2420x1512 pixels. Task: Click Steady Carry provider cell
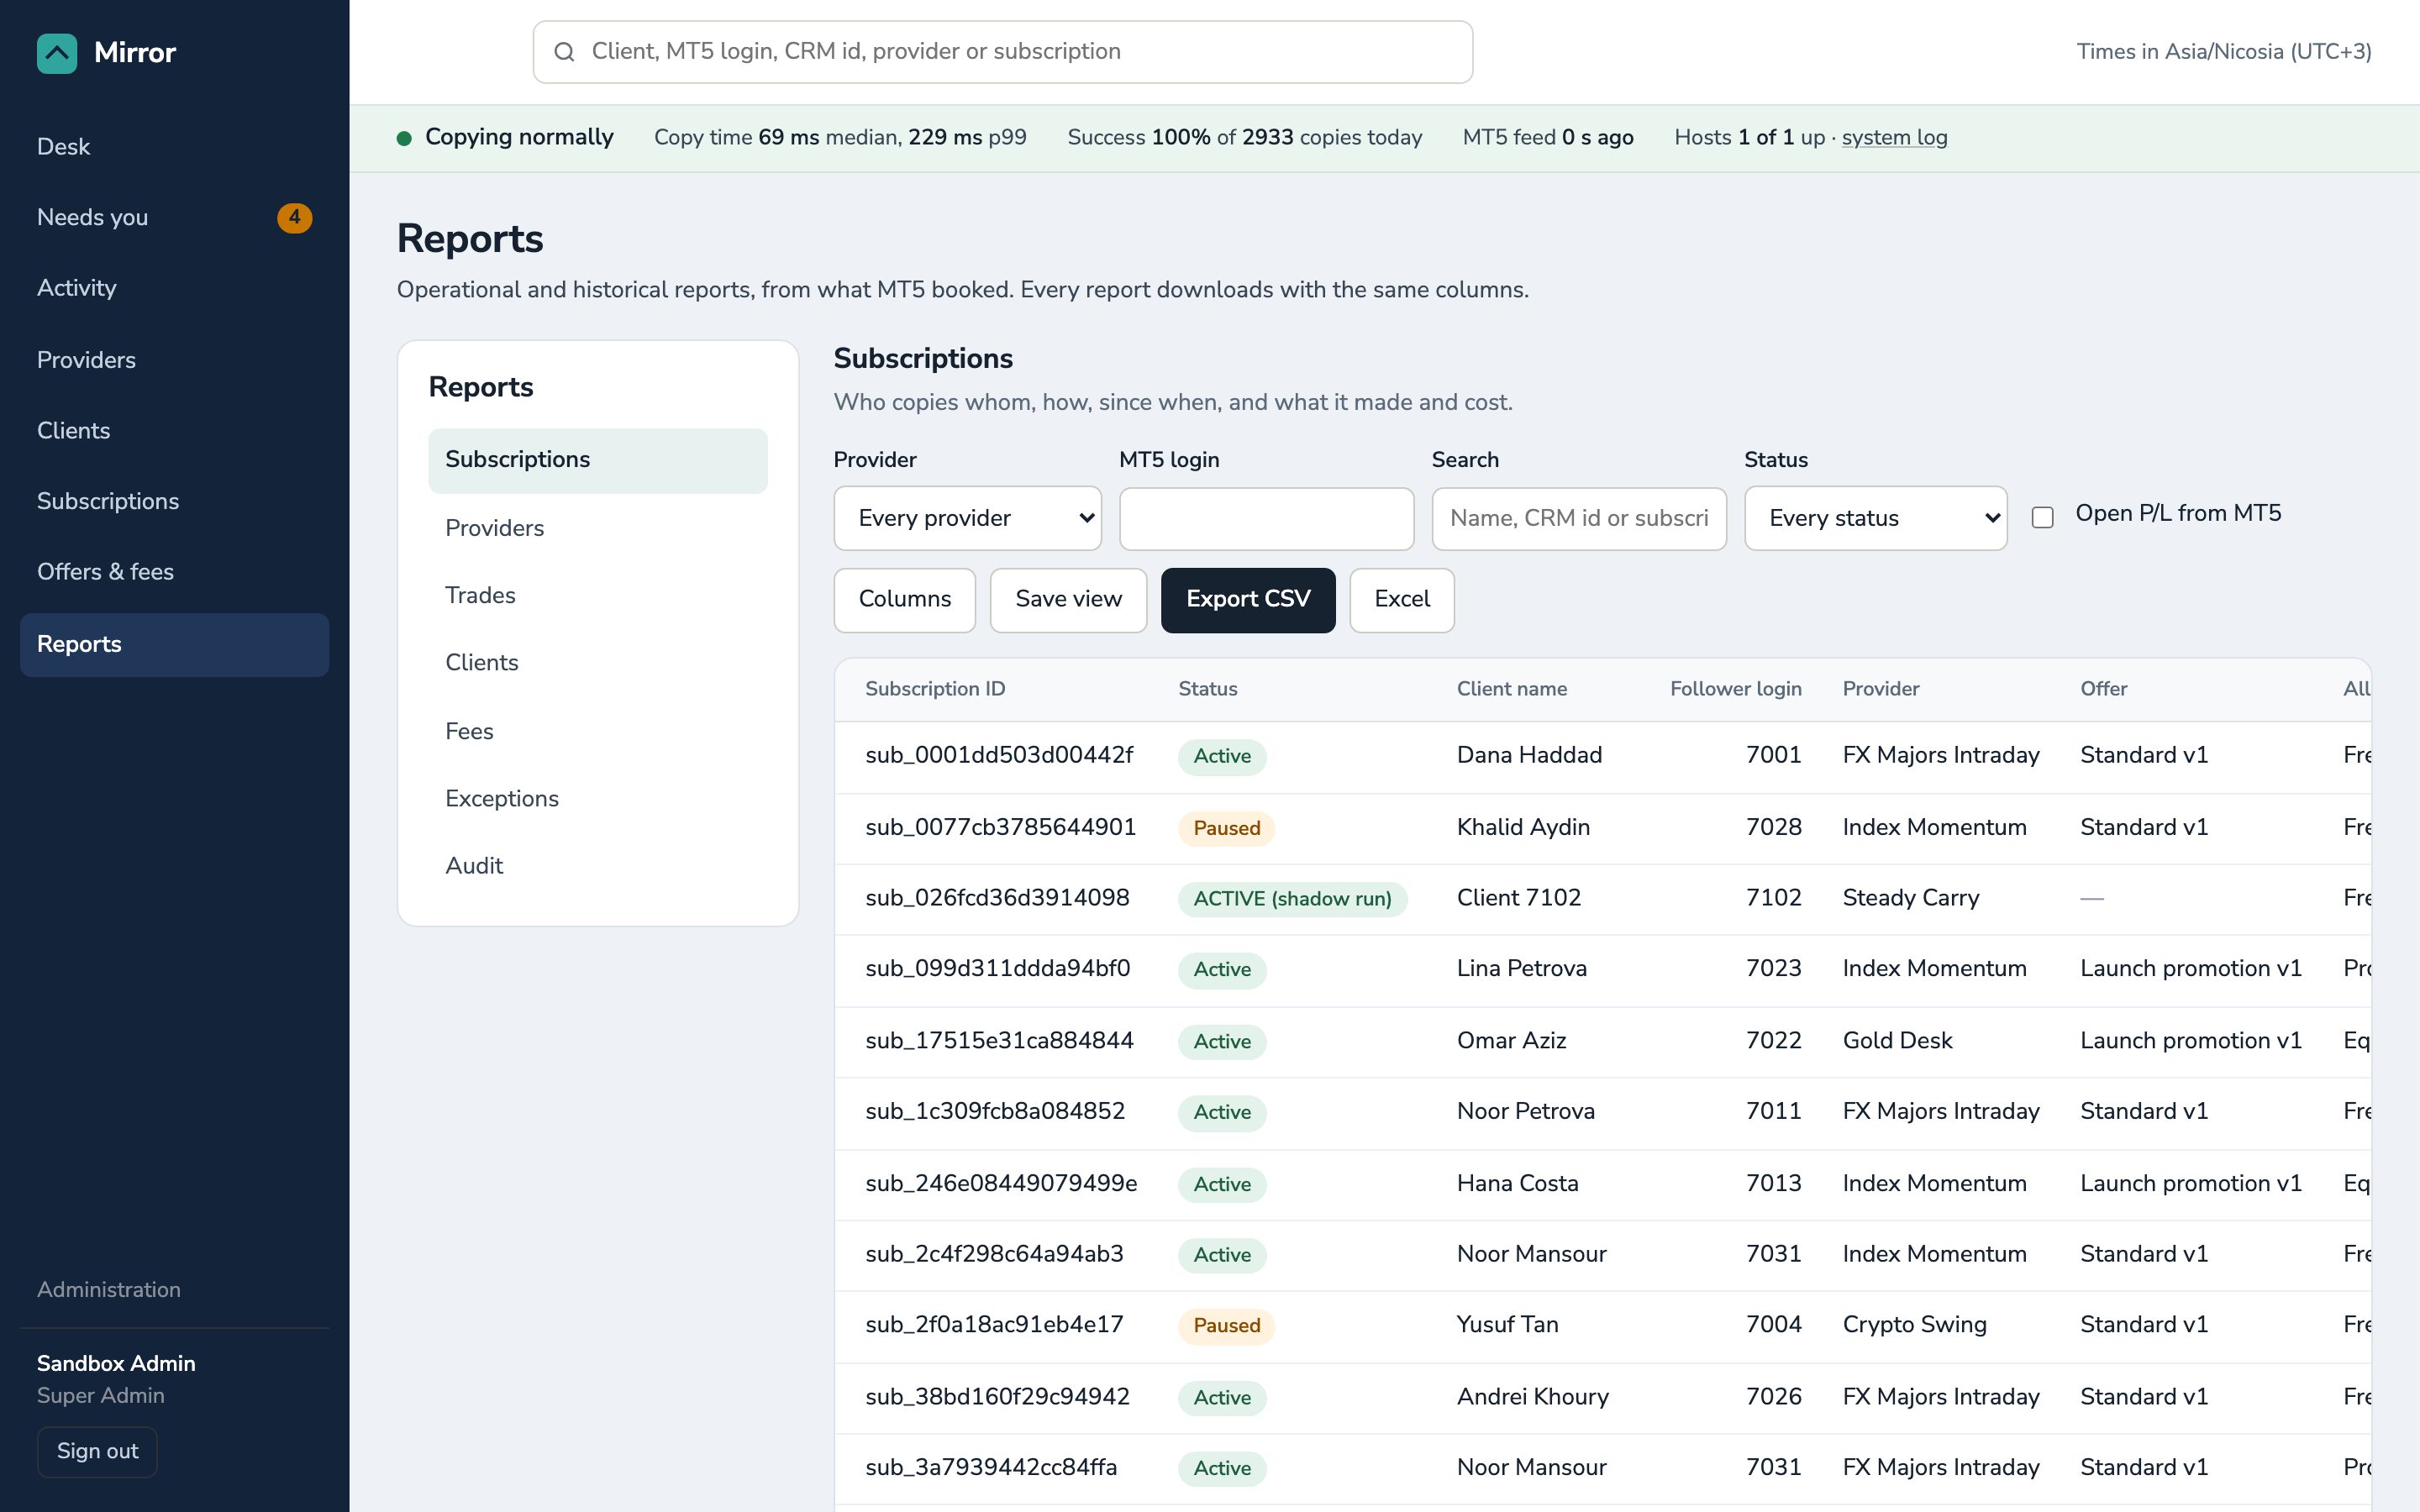1910,898
